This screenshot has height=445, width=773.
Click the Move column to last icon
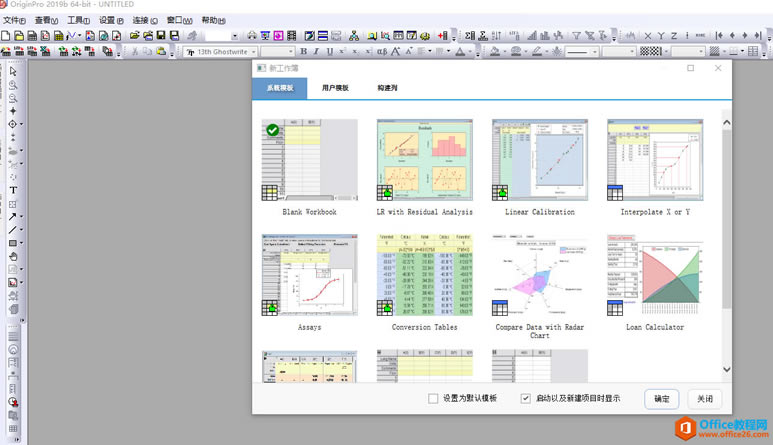pyautogui.click(x=758, y=35)
